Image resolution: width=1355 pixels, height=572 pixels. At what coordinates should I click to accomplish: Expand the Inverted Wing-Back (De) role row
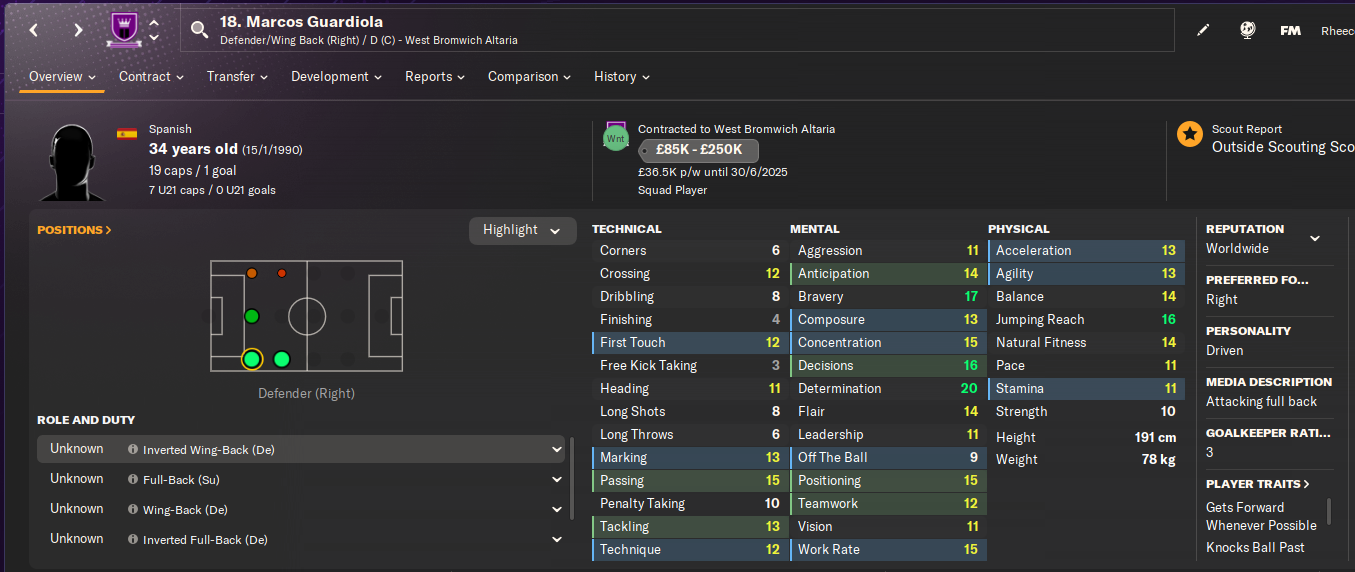point(557,450)
